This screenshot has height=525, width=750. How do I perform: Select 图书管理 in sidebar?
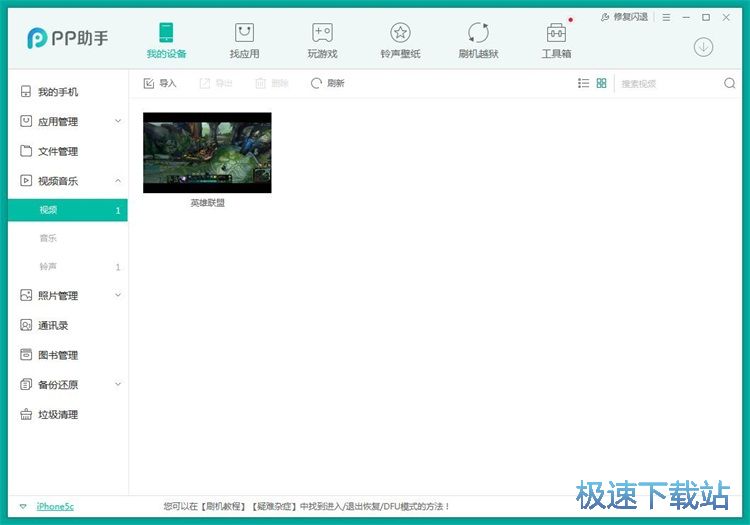(x=68, y=355)
